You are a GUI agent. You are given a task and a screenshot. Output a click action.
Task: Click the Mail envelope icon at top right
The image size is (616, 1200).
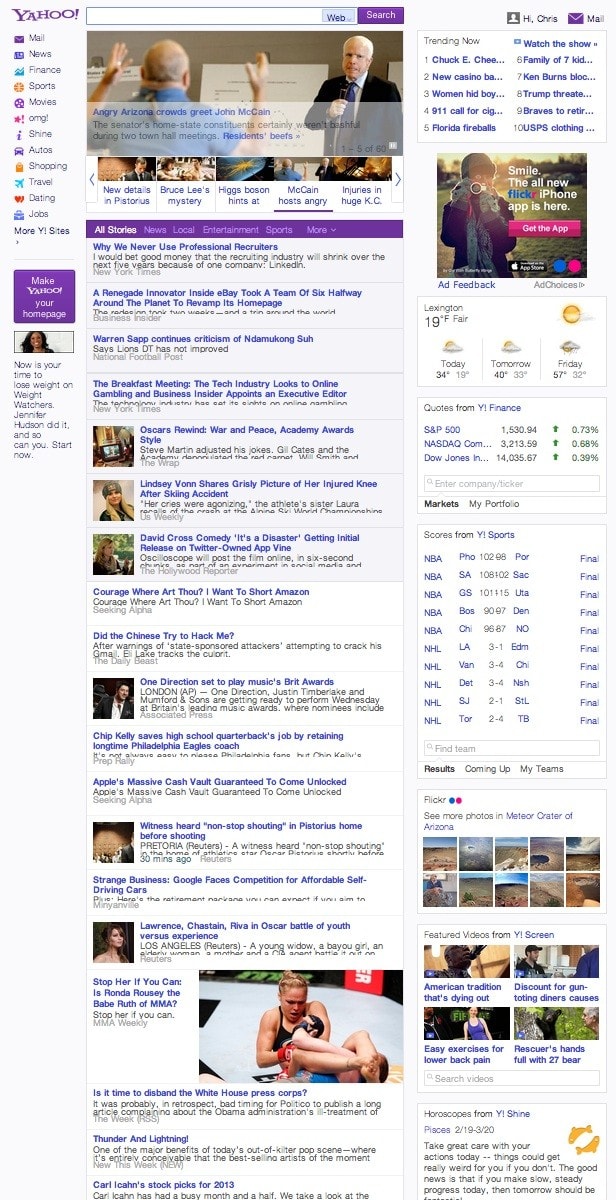coord(575,18)
